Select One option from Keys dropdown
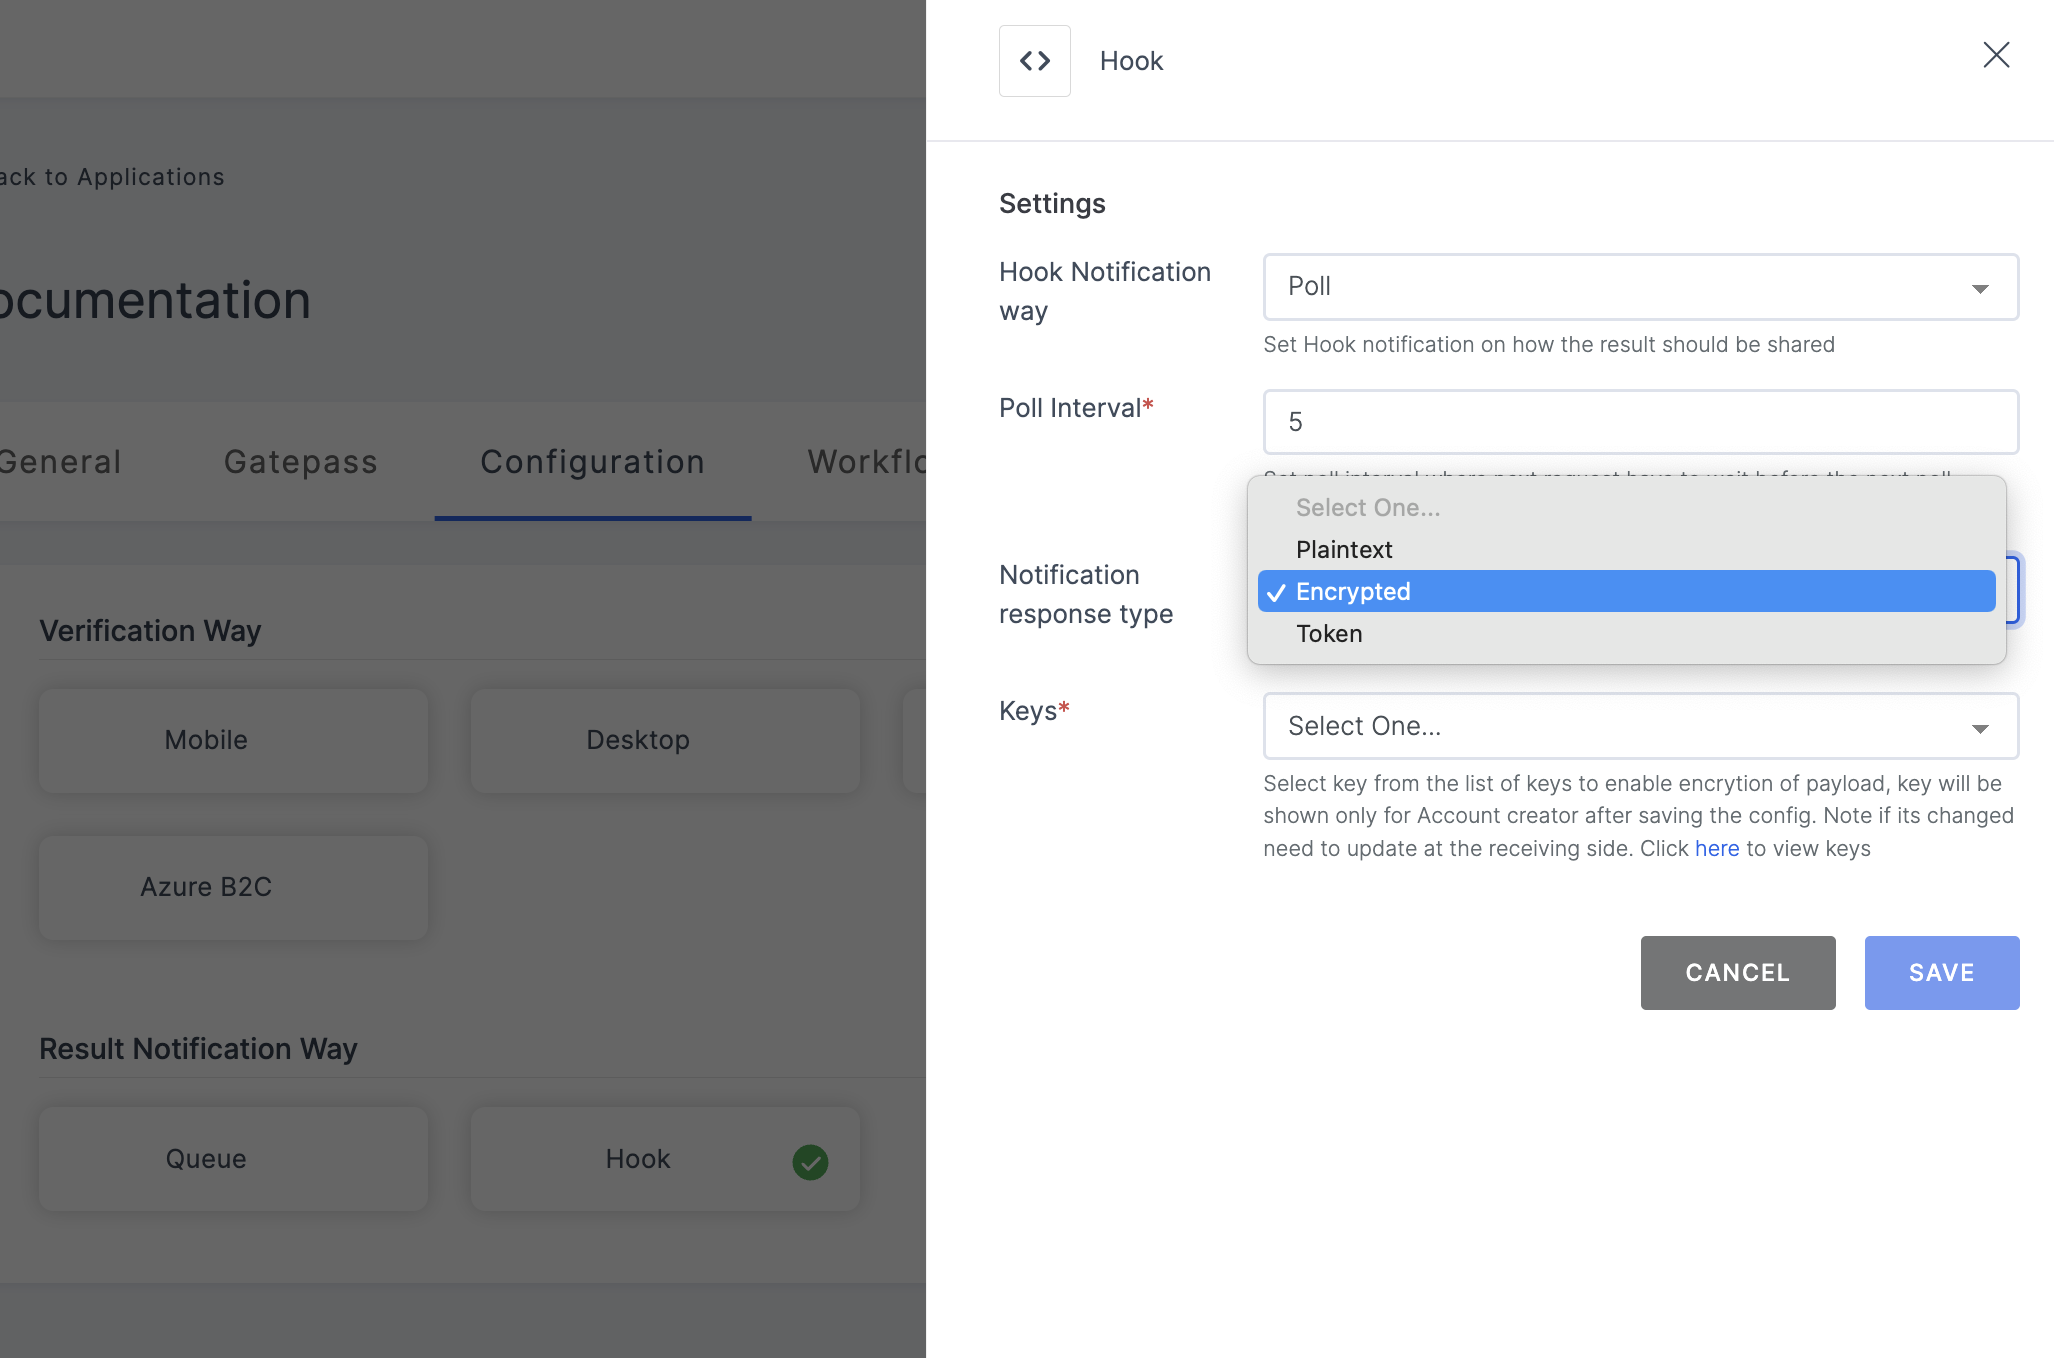2054x1358 pixels. point(1642,726)
